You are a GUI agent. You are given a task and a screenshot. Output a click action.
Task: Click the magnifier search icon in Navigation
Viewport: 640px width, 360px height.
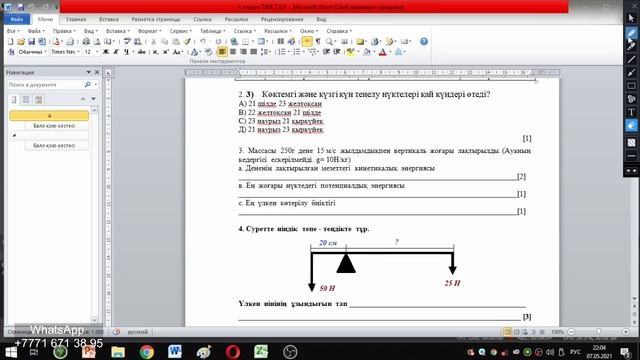[x=87, y=84]
